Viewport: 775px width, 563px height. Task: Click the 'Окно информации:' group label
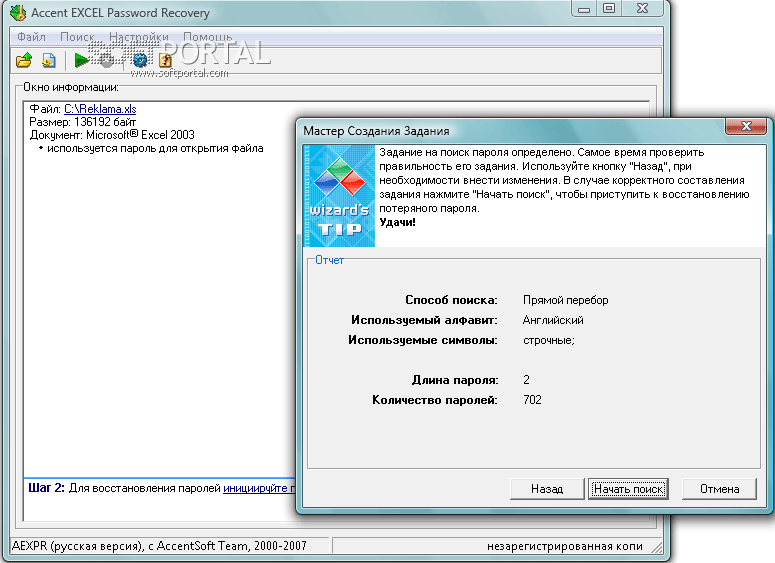[71, 87]
